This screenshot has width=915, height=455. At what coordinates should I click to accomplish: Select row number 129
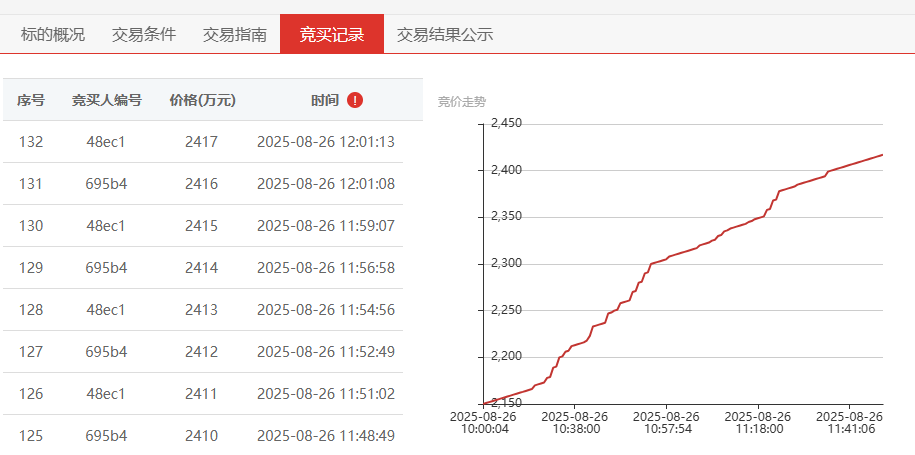[x=31, y=268]
